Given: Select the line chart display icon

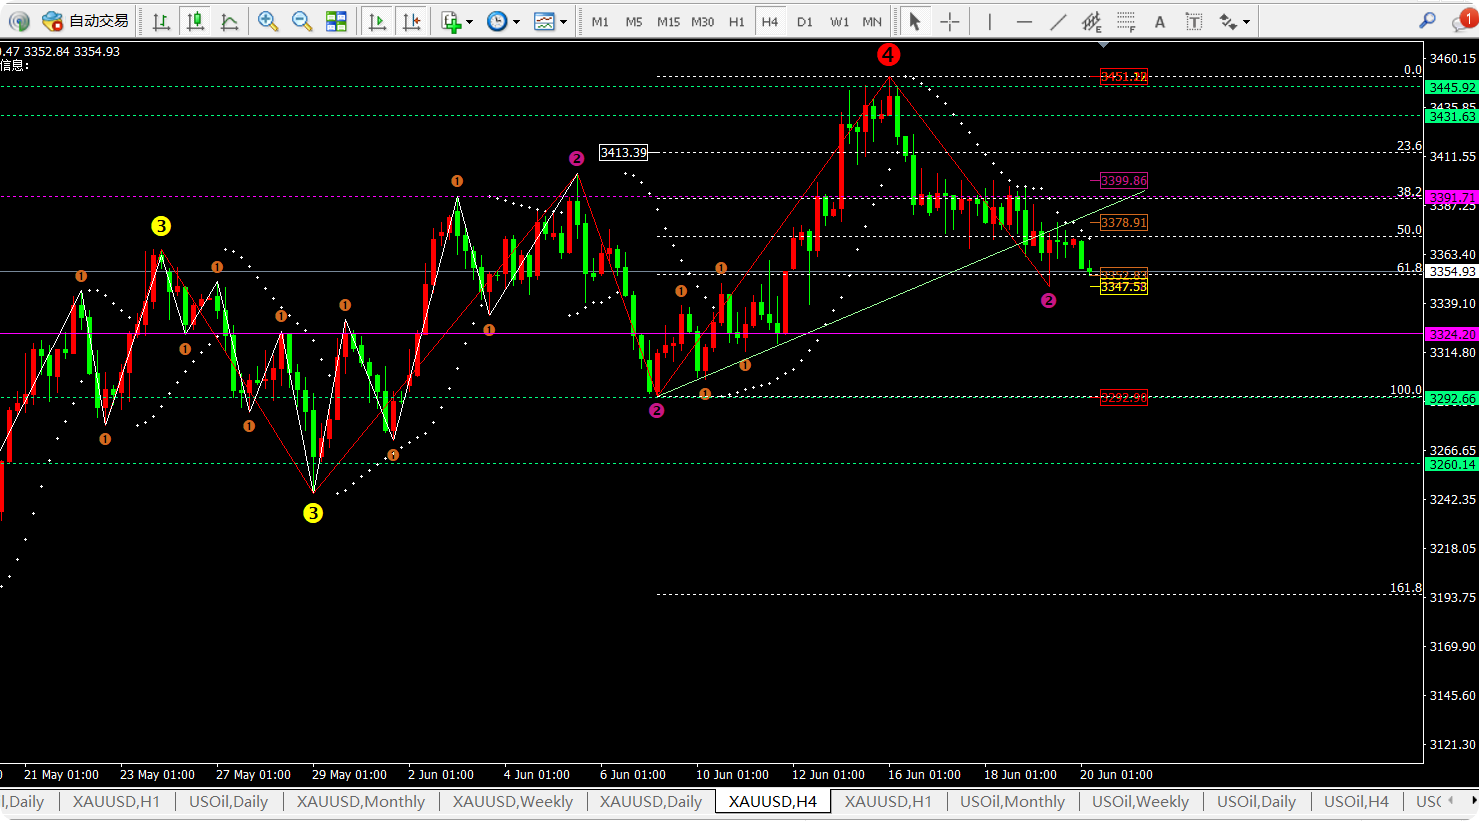Looking at the screenshot, I should (x=229, y=21).
